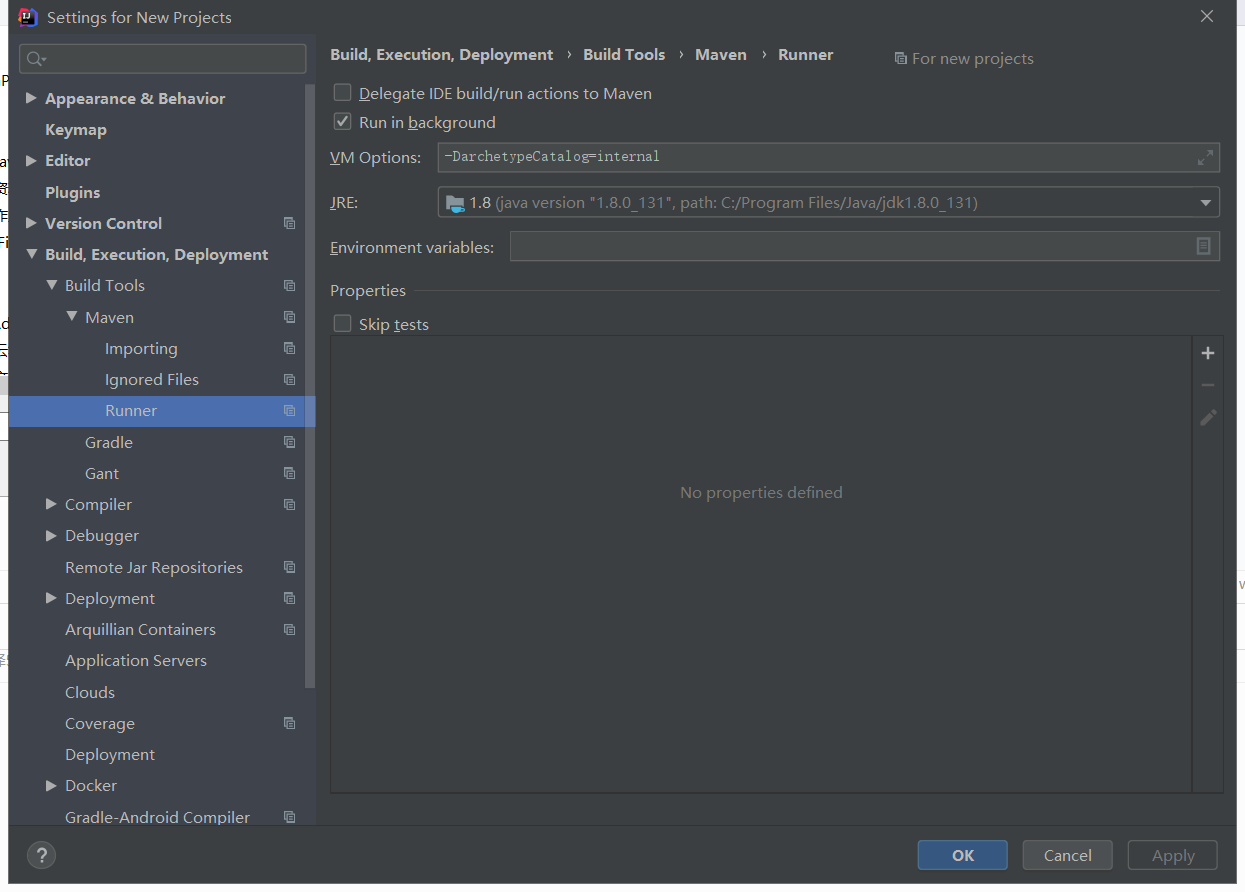Open the environment variables editor icon
The image size is (1245, 892).
1204,246
